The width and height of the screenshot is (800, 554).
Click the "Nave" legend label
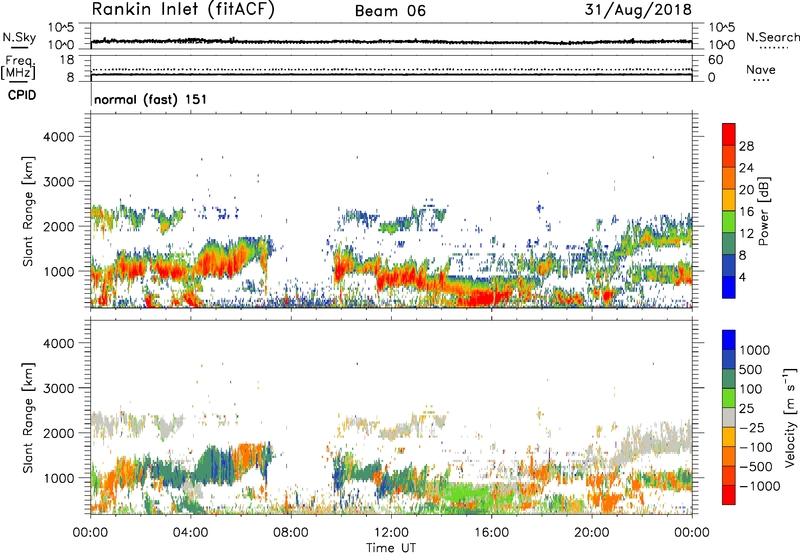761,69
